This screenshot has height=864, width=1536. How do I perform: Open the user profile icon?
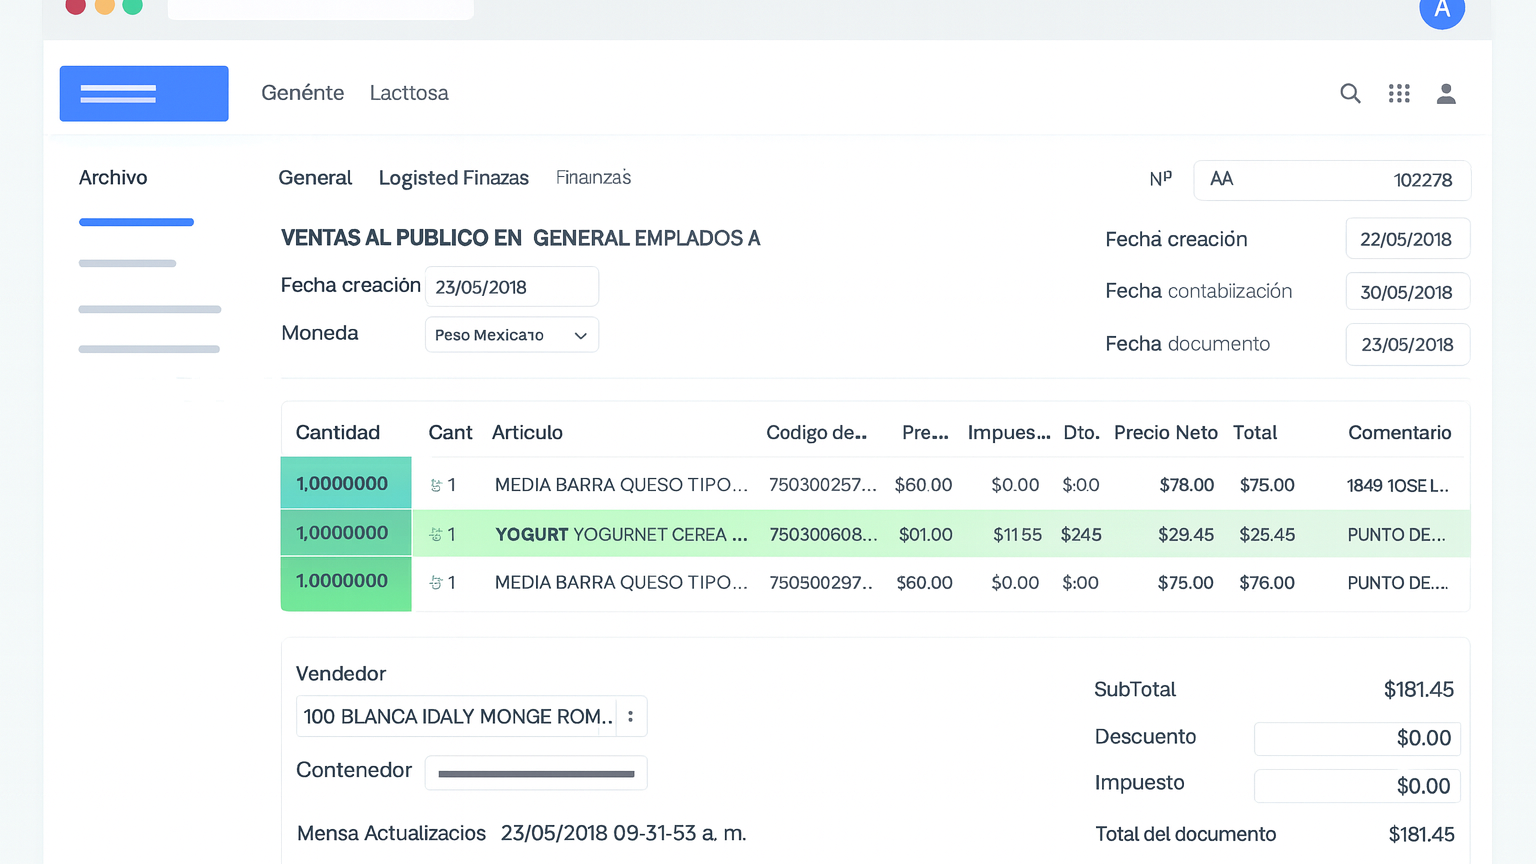coord(1446,94)
